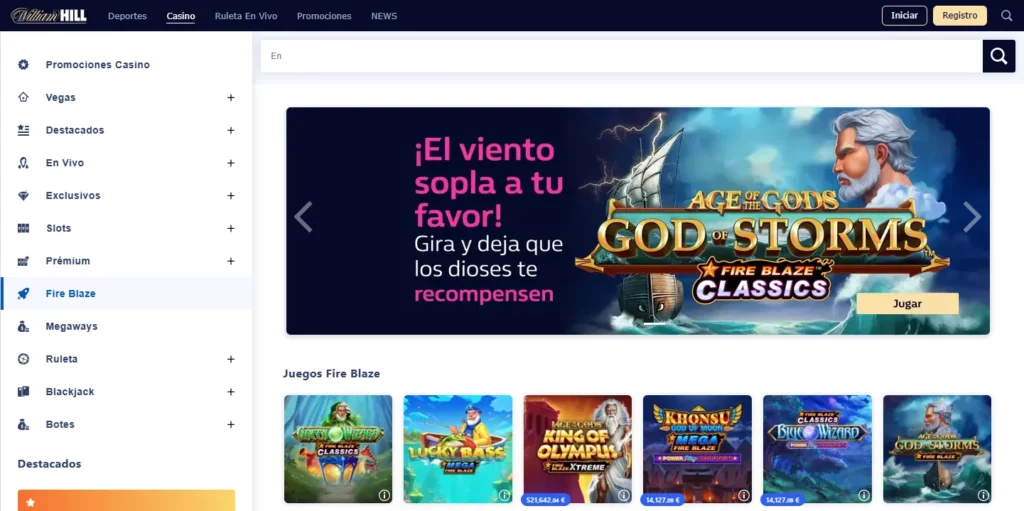This screenshot has height=511, width=1024.
Task: Open info icon on Green Wizard tile
Action: click(x=384, y=495)
